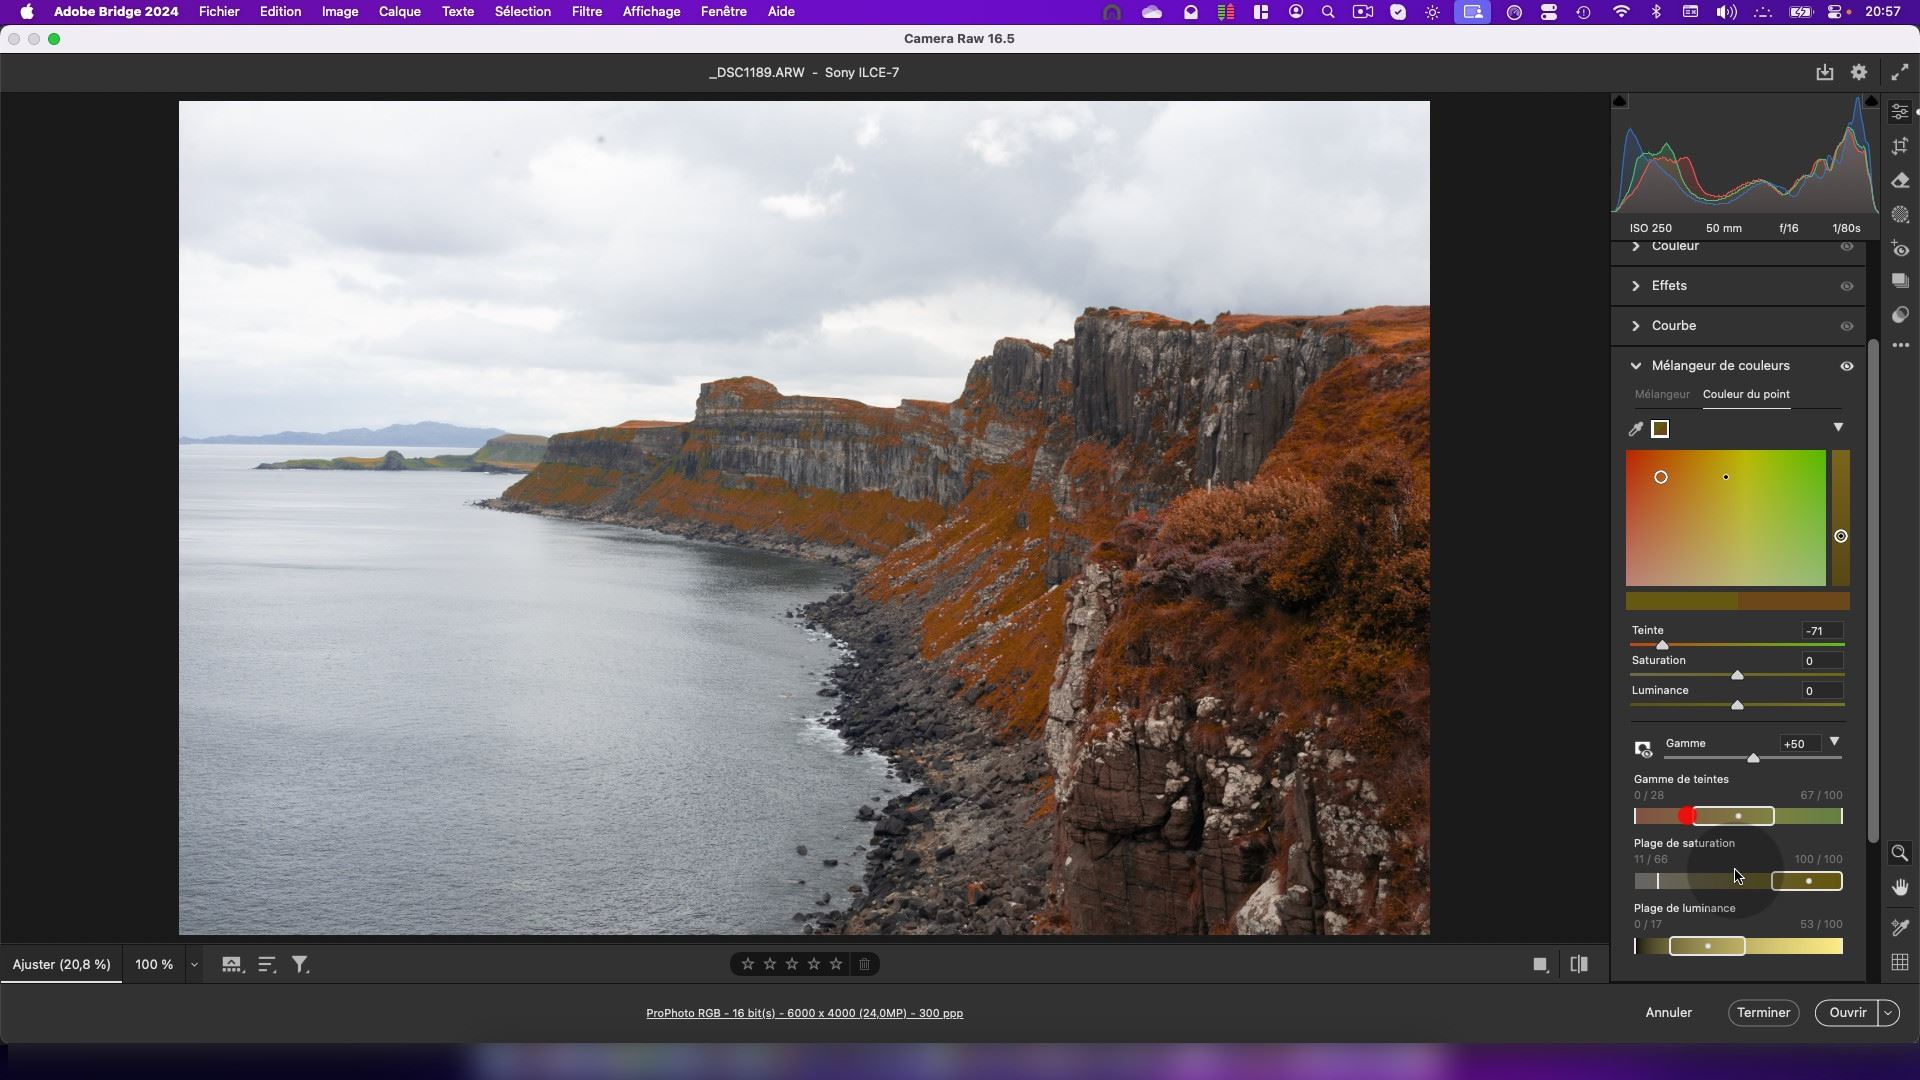Mark the image for deletion trash icon

(x=864, y=964)
